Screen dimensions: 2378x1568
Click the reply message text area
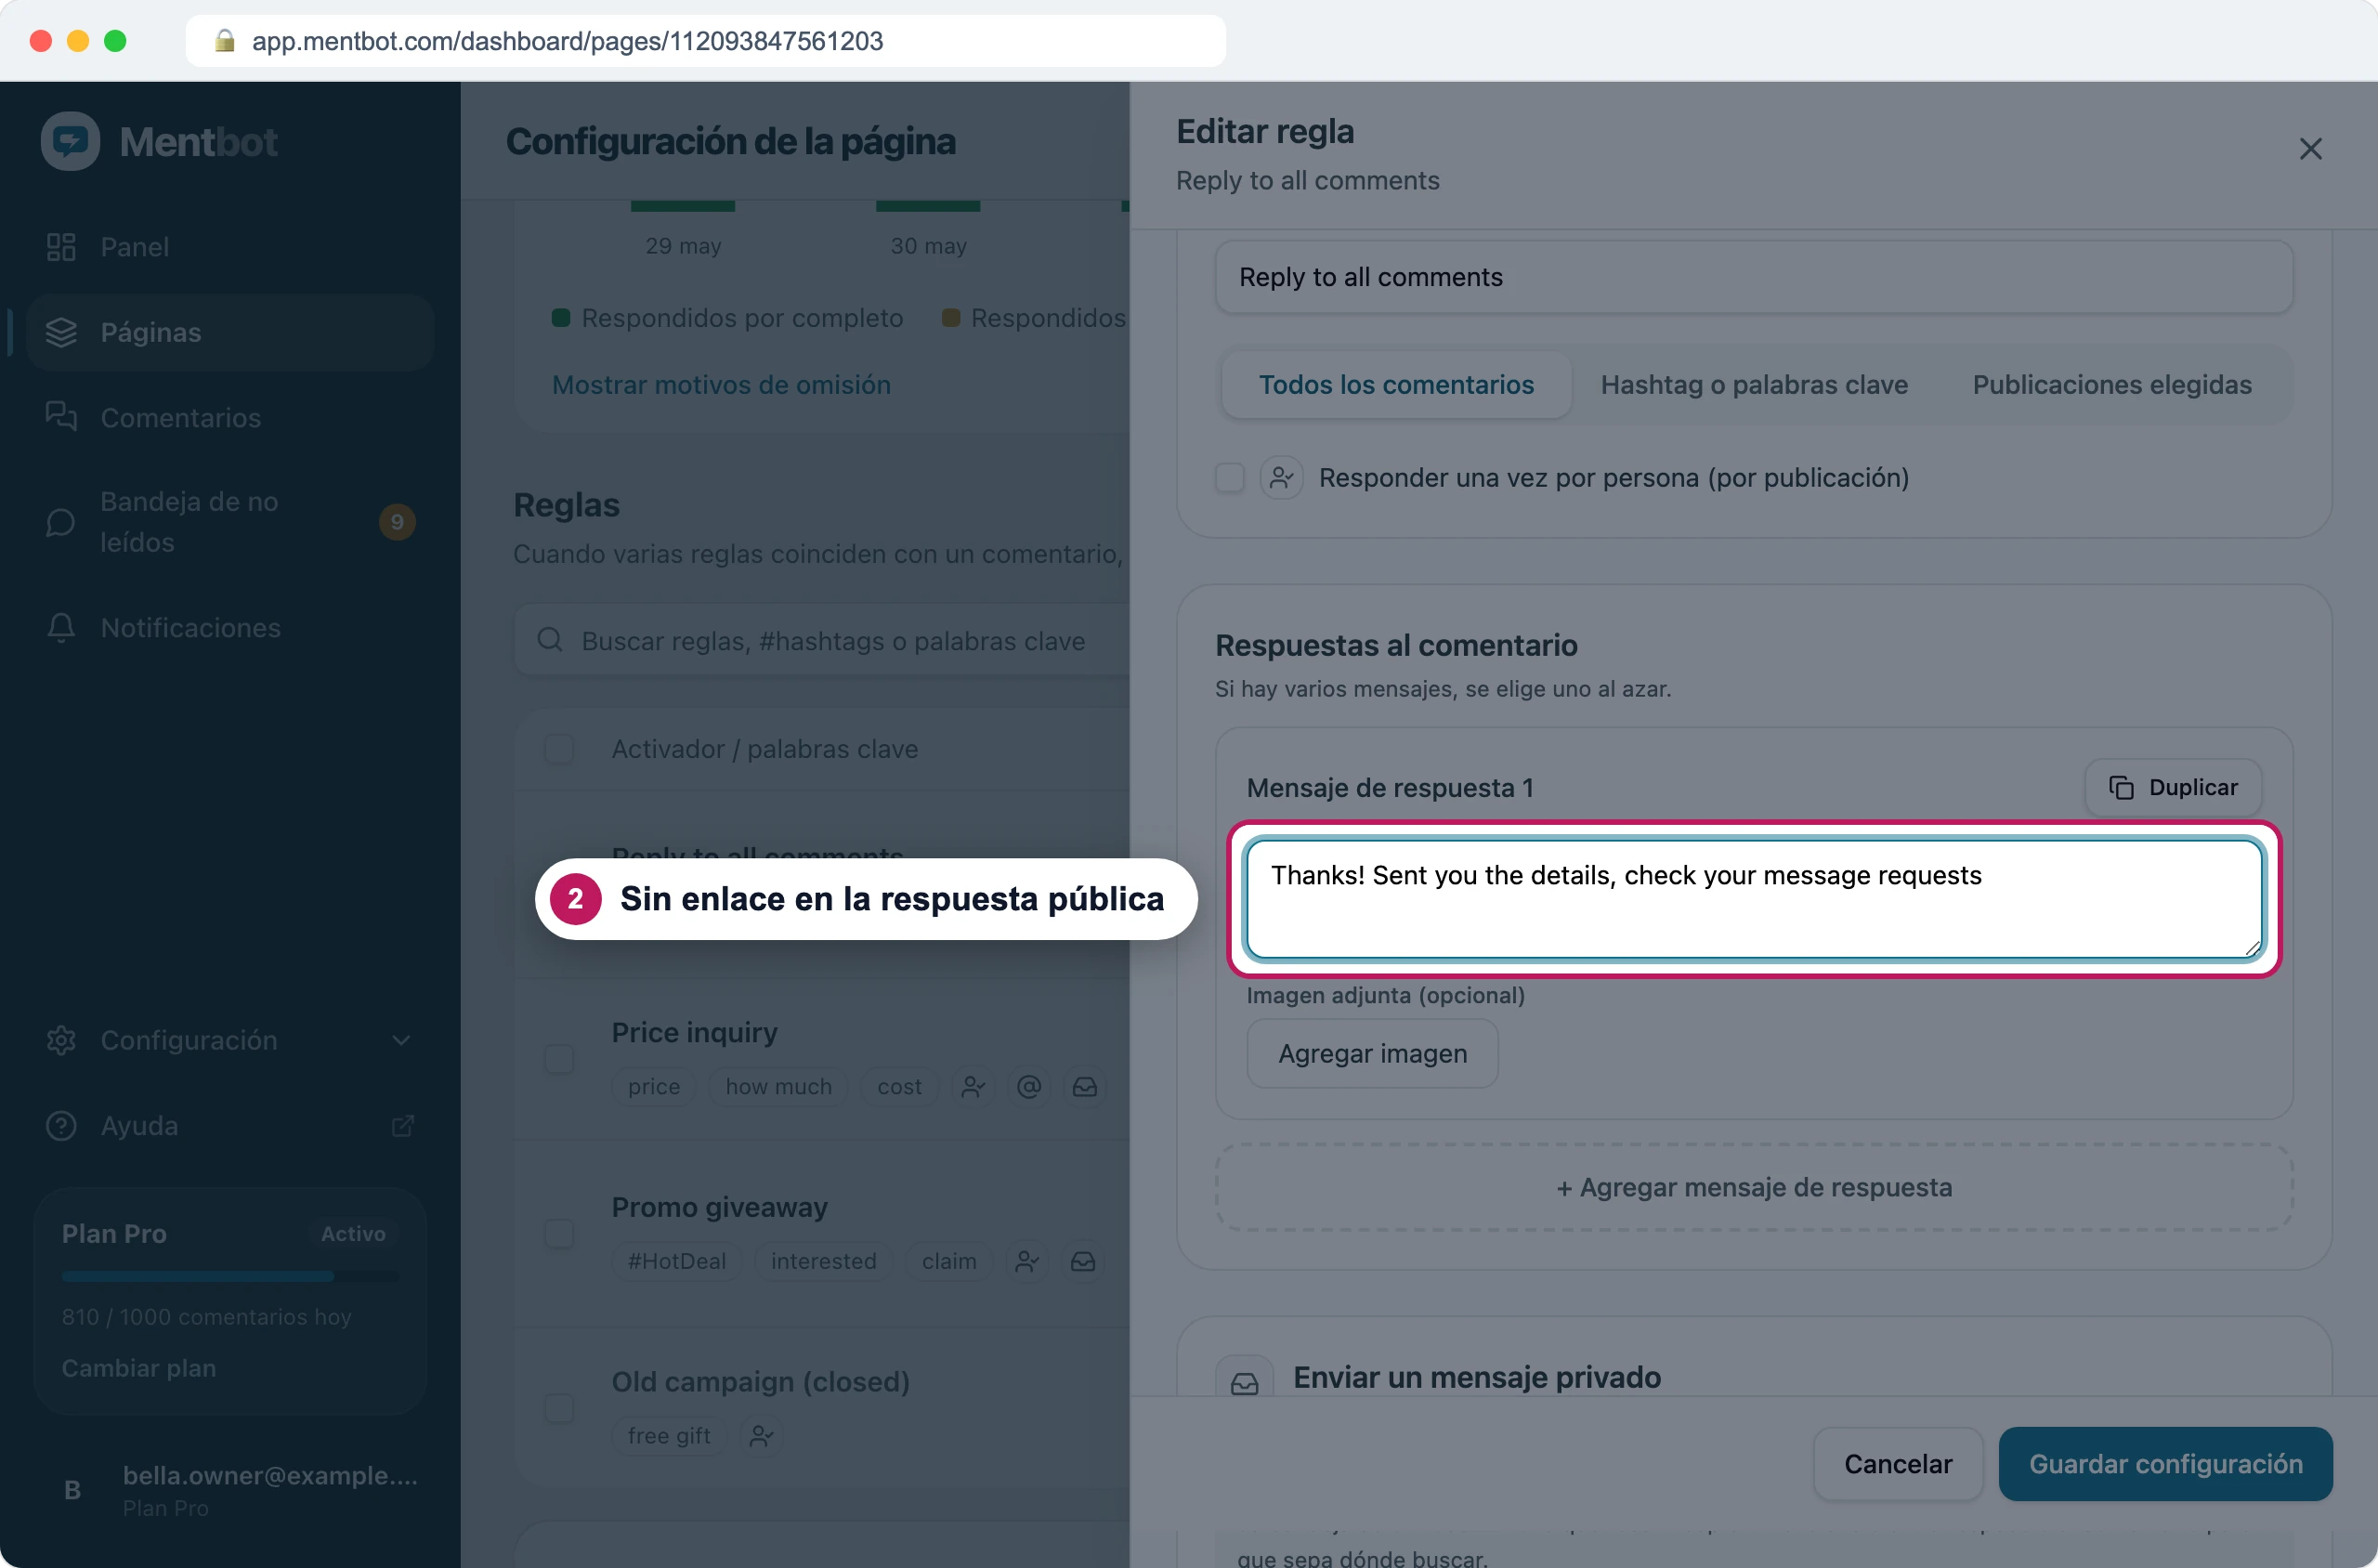pyautogui.click(x=1754, y=899)
